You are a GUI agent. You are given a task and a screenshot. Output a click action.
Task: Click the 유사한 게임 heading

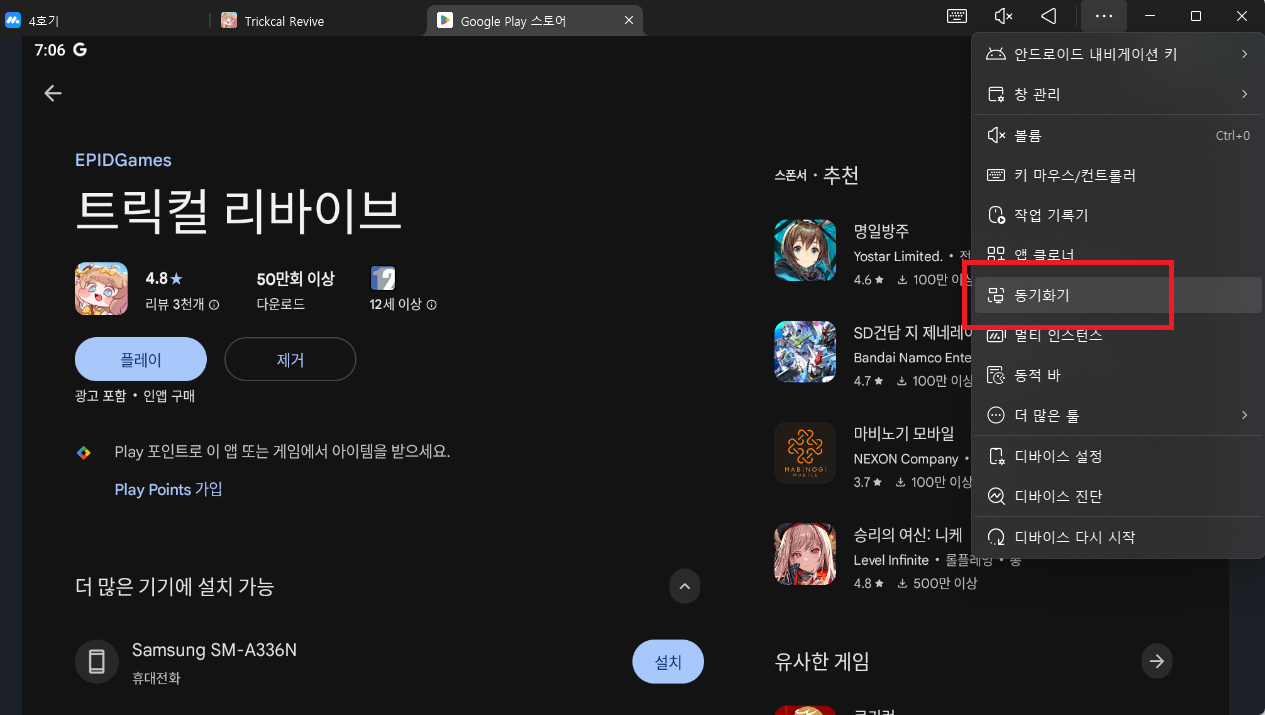pos(822,661)
